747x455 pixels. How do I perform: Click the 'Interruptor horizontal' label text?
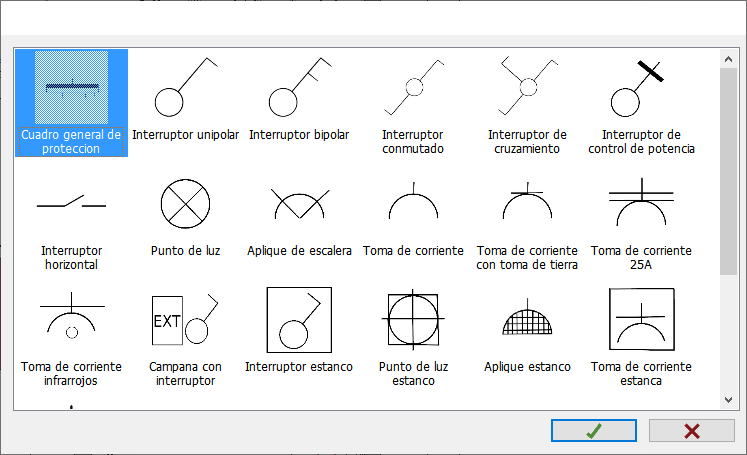pos(71,258)
